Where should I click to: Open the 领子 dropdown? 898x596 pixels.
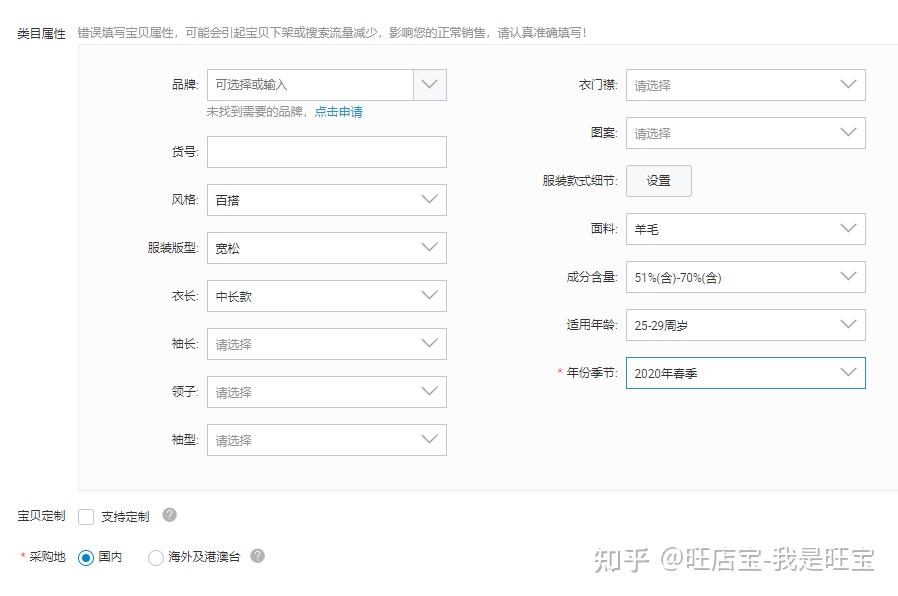tap(326, 392)
